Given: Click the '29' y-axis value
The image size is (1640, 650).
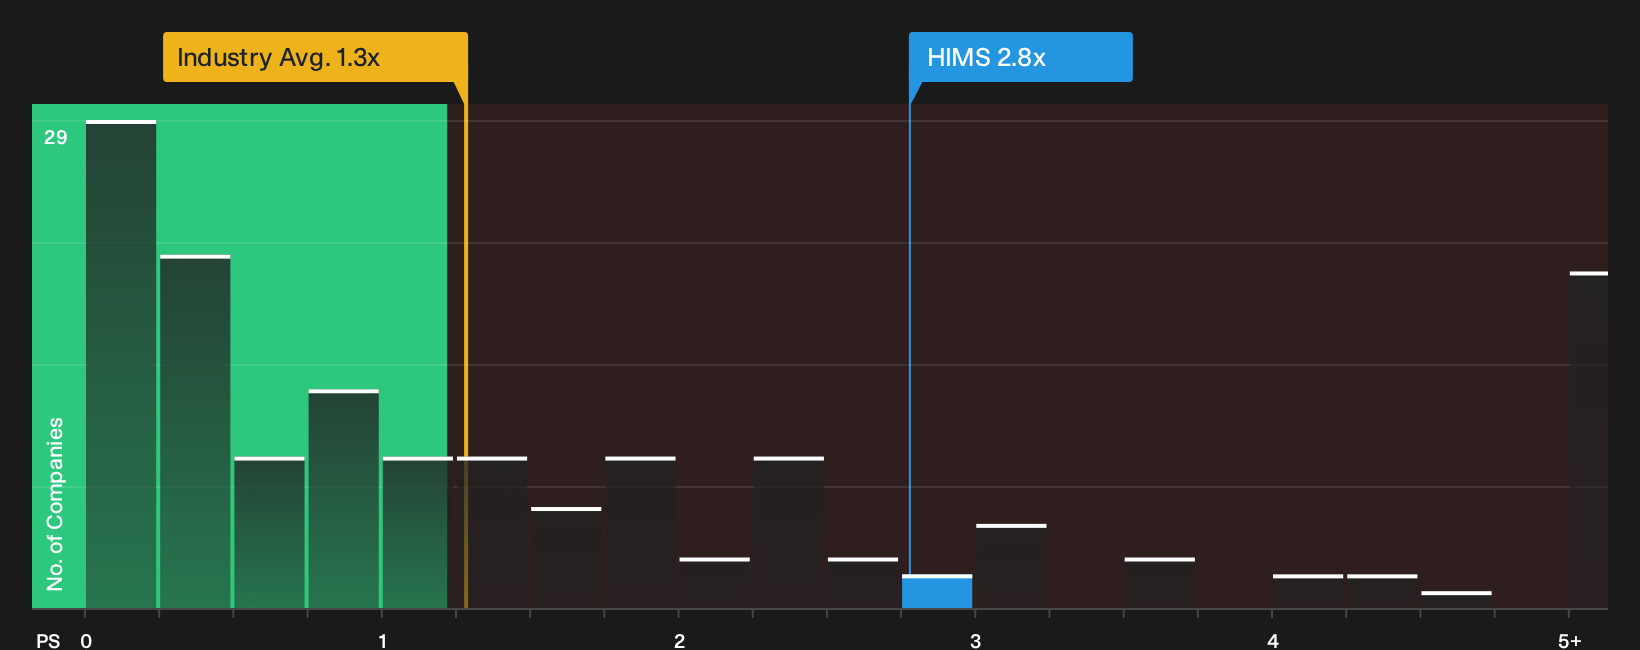Looking at the screenshot, I should click(55, 137).
